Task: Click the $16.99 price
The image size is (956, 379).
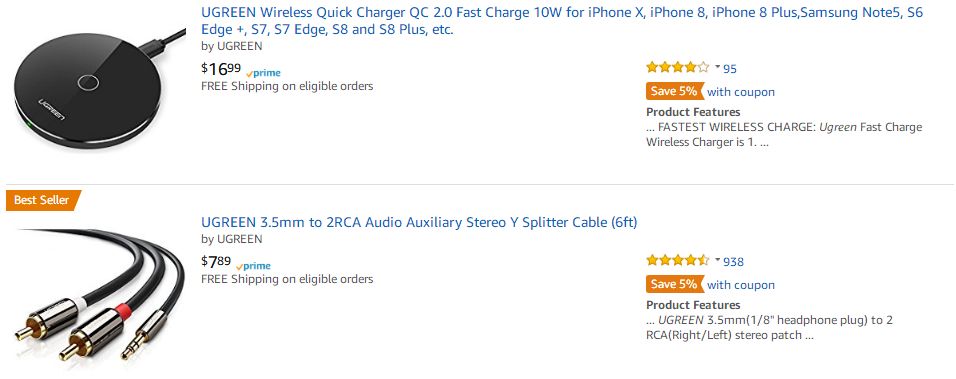Action: [x=221, y=69]
